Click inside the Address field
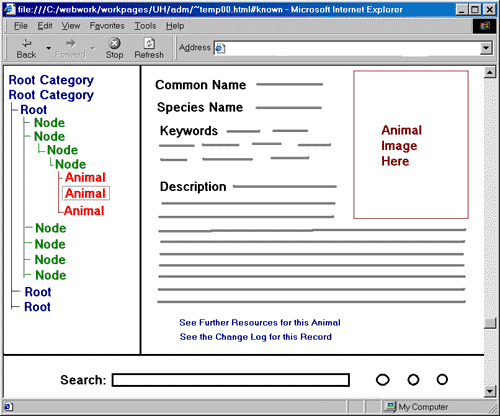The image size is (500, 416). pyautogui.click(x=347, y=49)
